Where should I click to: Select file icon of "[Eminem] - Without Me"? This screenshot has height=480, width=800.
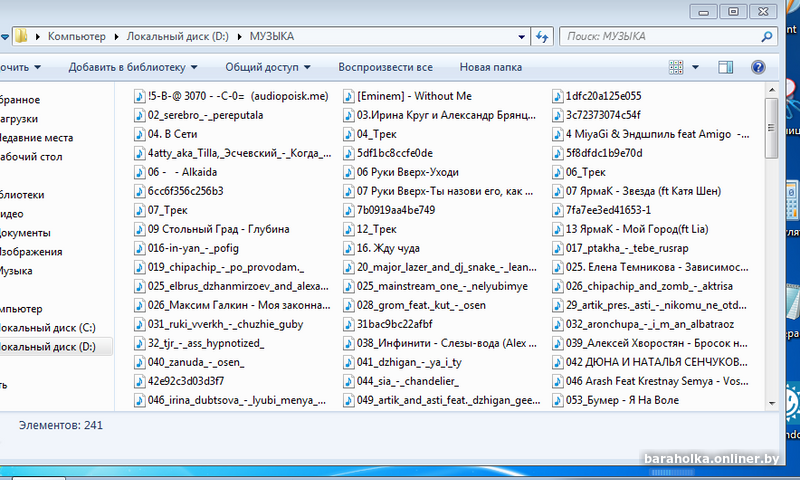[348, 96]
